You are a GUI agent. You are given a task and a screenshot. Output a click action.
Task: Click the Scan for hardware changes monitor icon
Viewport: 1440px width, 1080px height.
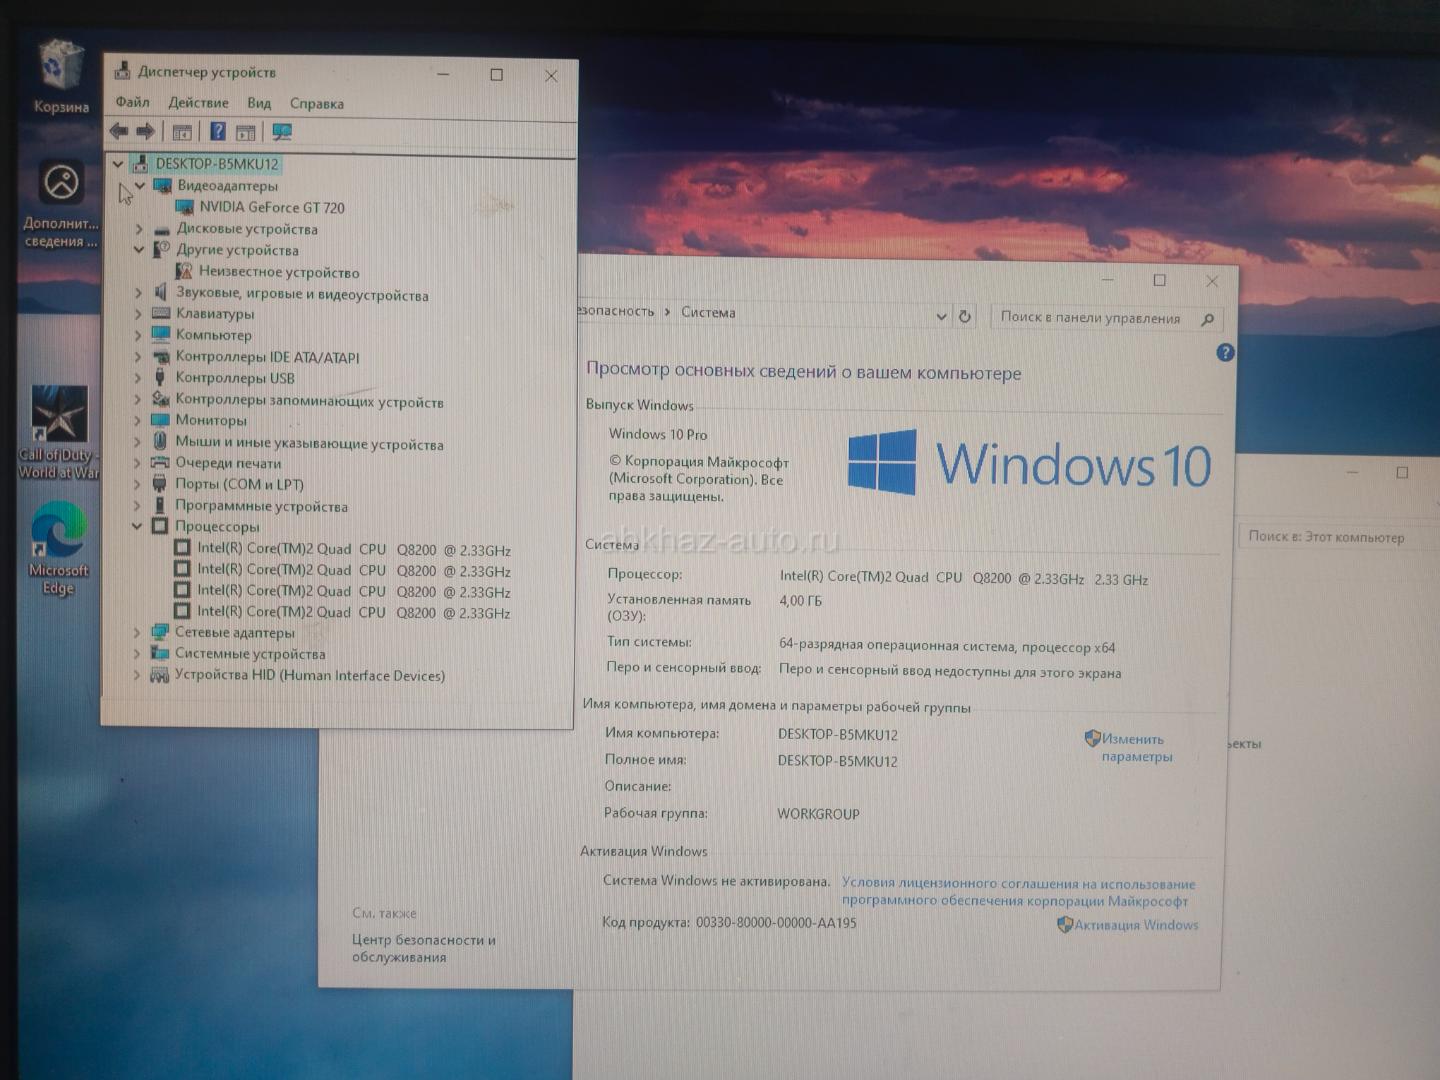[282, 132]
